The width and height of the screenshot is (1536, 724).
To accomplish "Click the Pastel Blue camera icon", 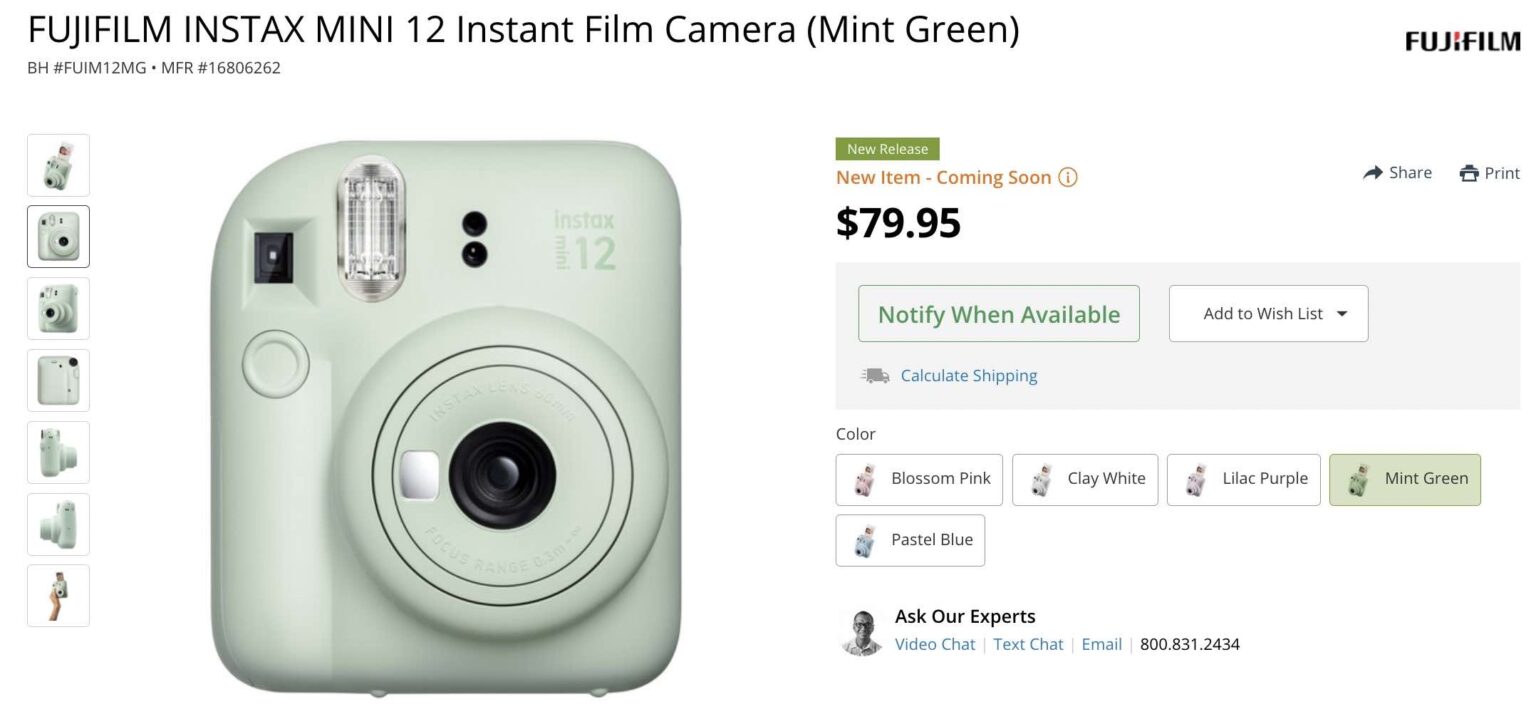I will point(866,540).
